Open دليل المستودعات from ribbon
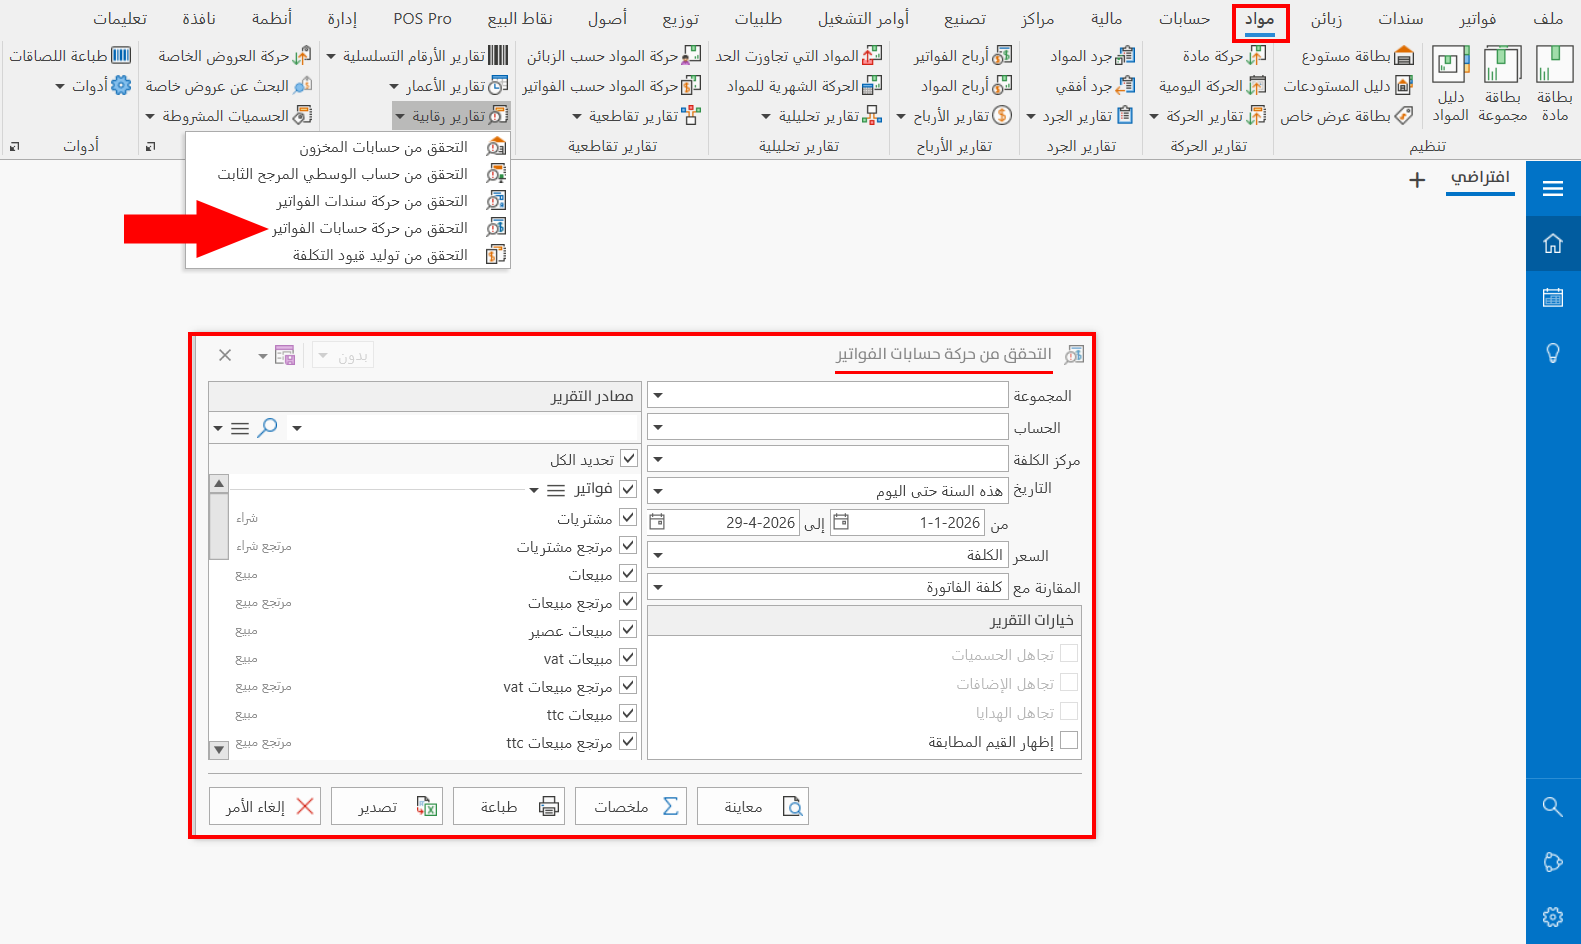This screenshot has width=1581, height=944. point(1347,86)
